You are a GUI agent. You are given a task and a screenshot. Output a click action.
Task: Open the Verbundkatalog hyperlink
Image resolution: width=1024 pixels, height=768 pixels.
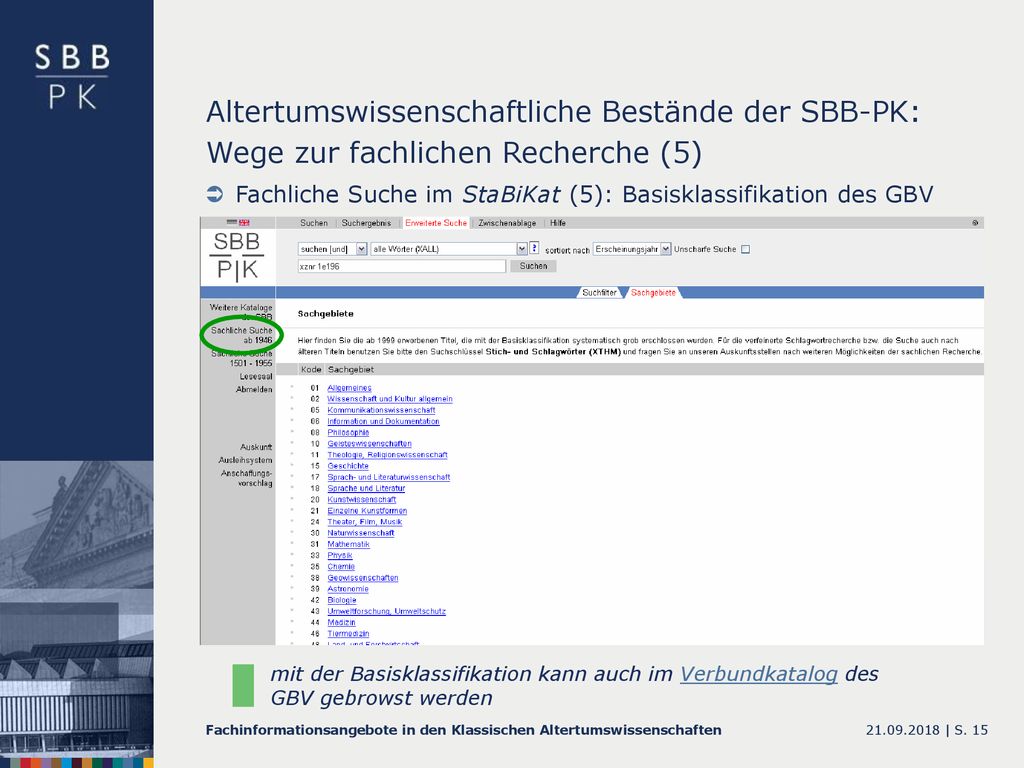[759, 674]
